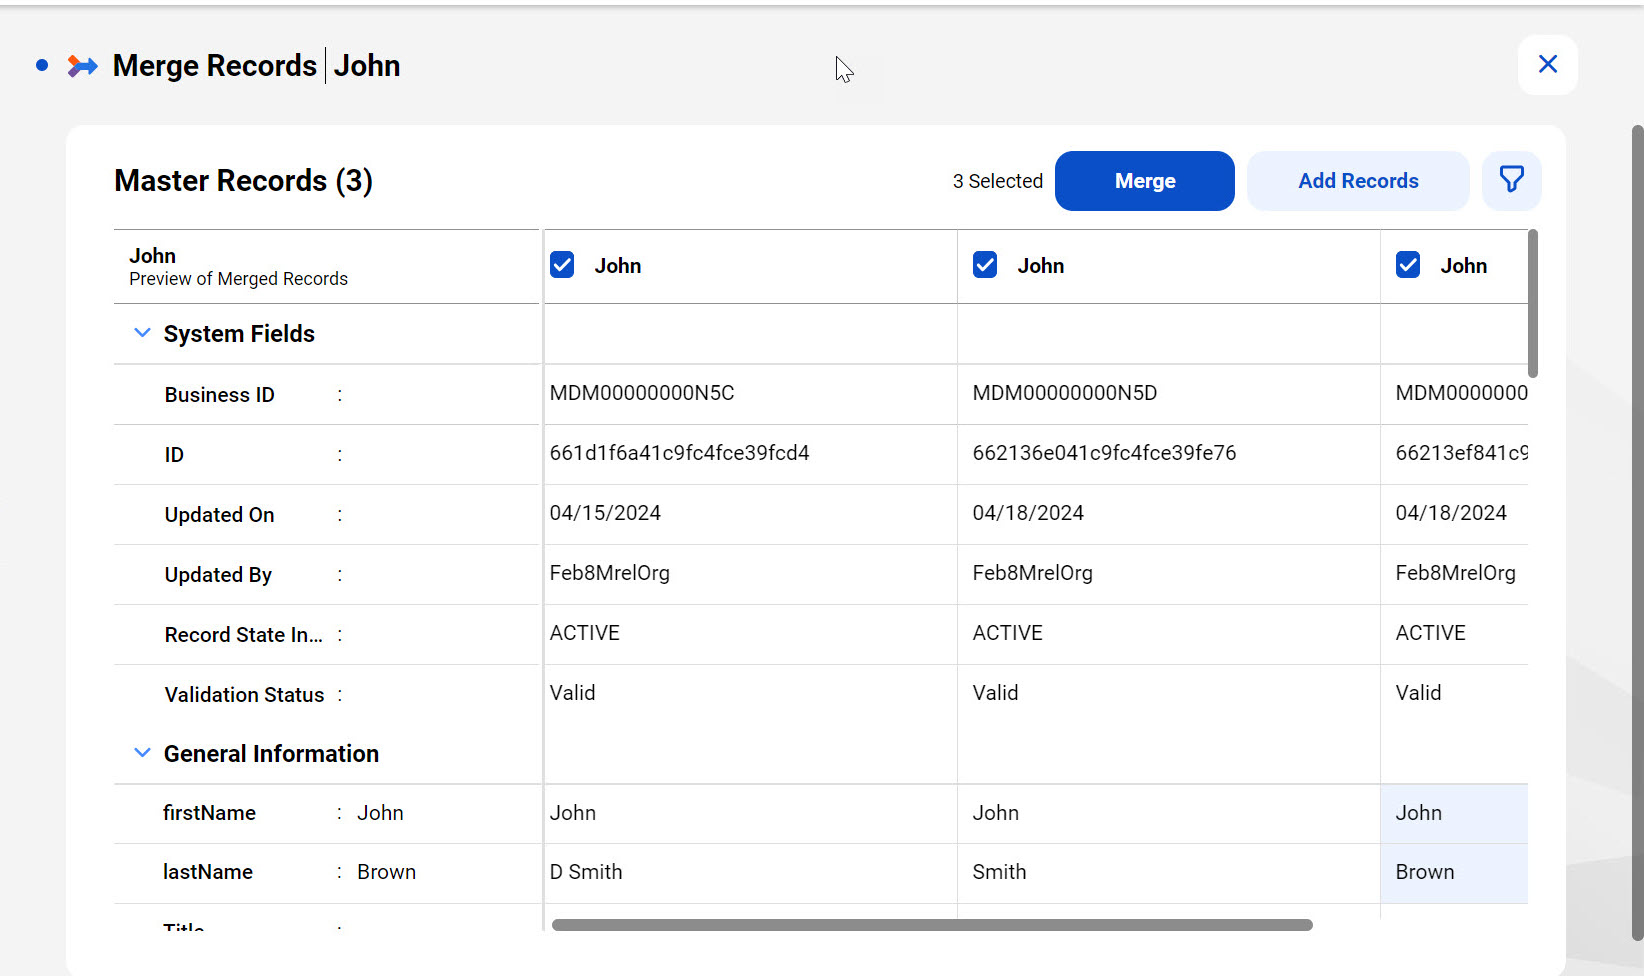This screenshot has width=1644, height=976.
Task: Click the Master Records (3) heading
Action: tap(243, 181)
